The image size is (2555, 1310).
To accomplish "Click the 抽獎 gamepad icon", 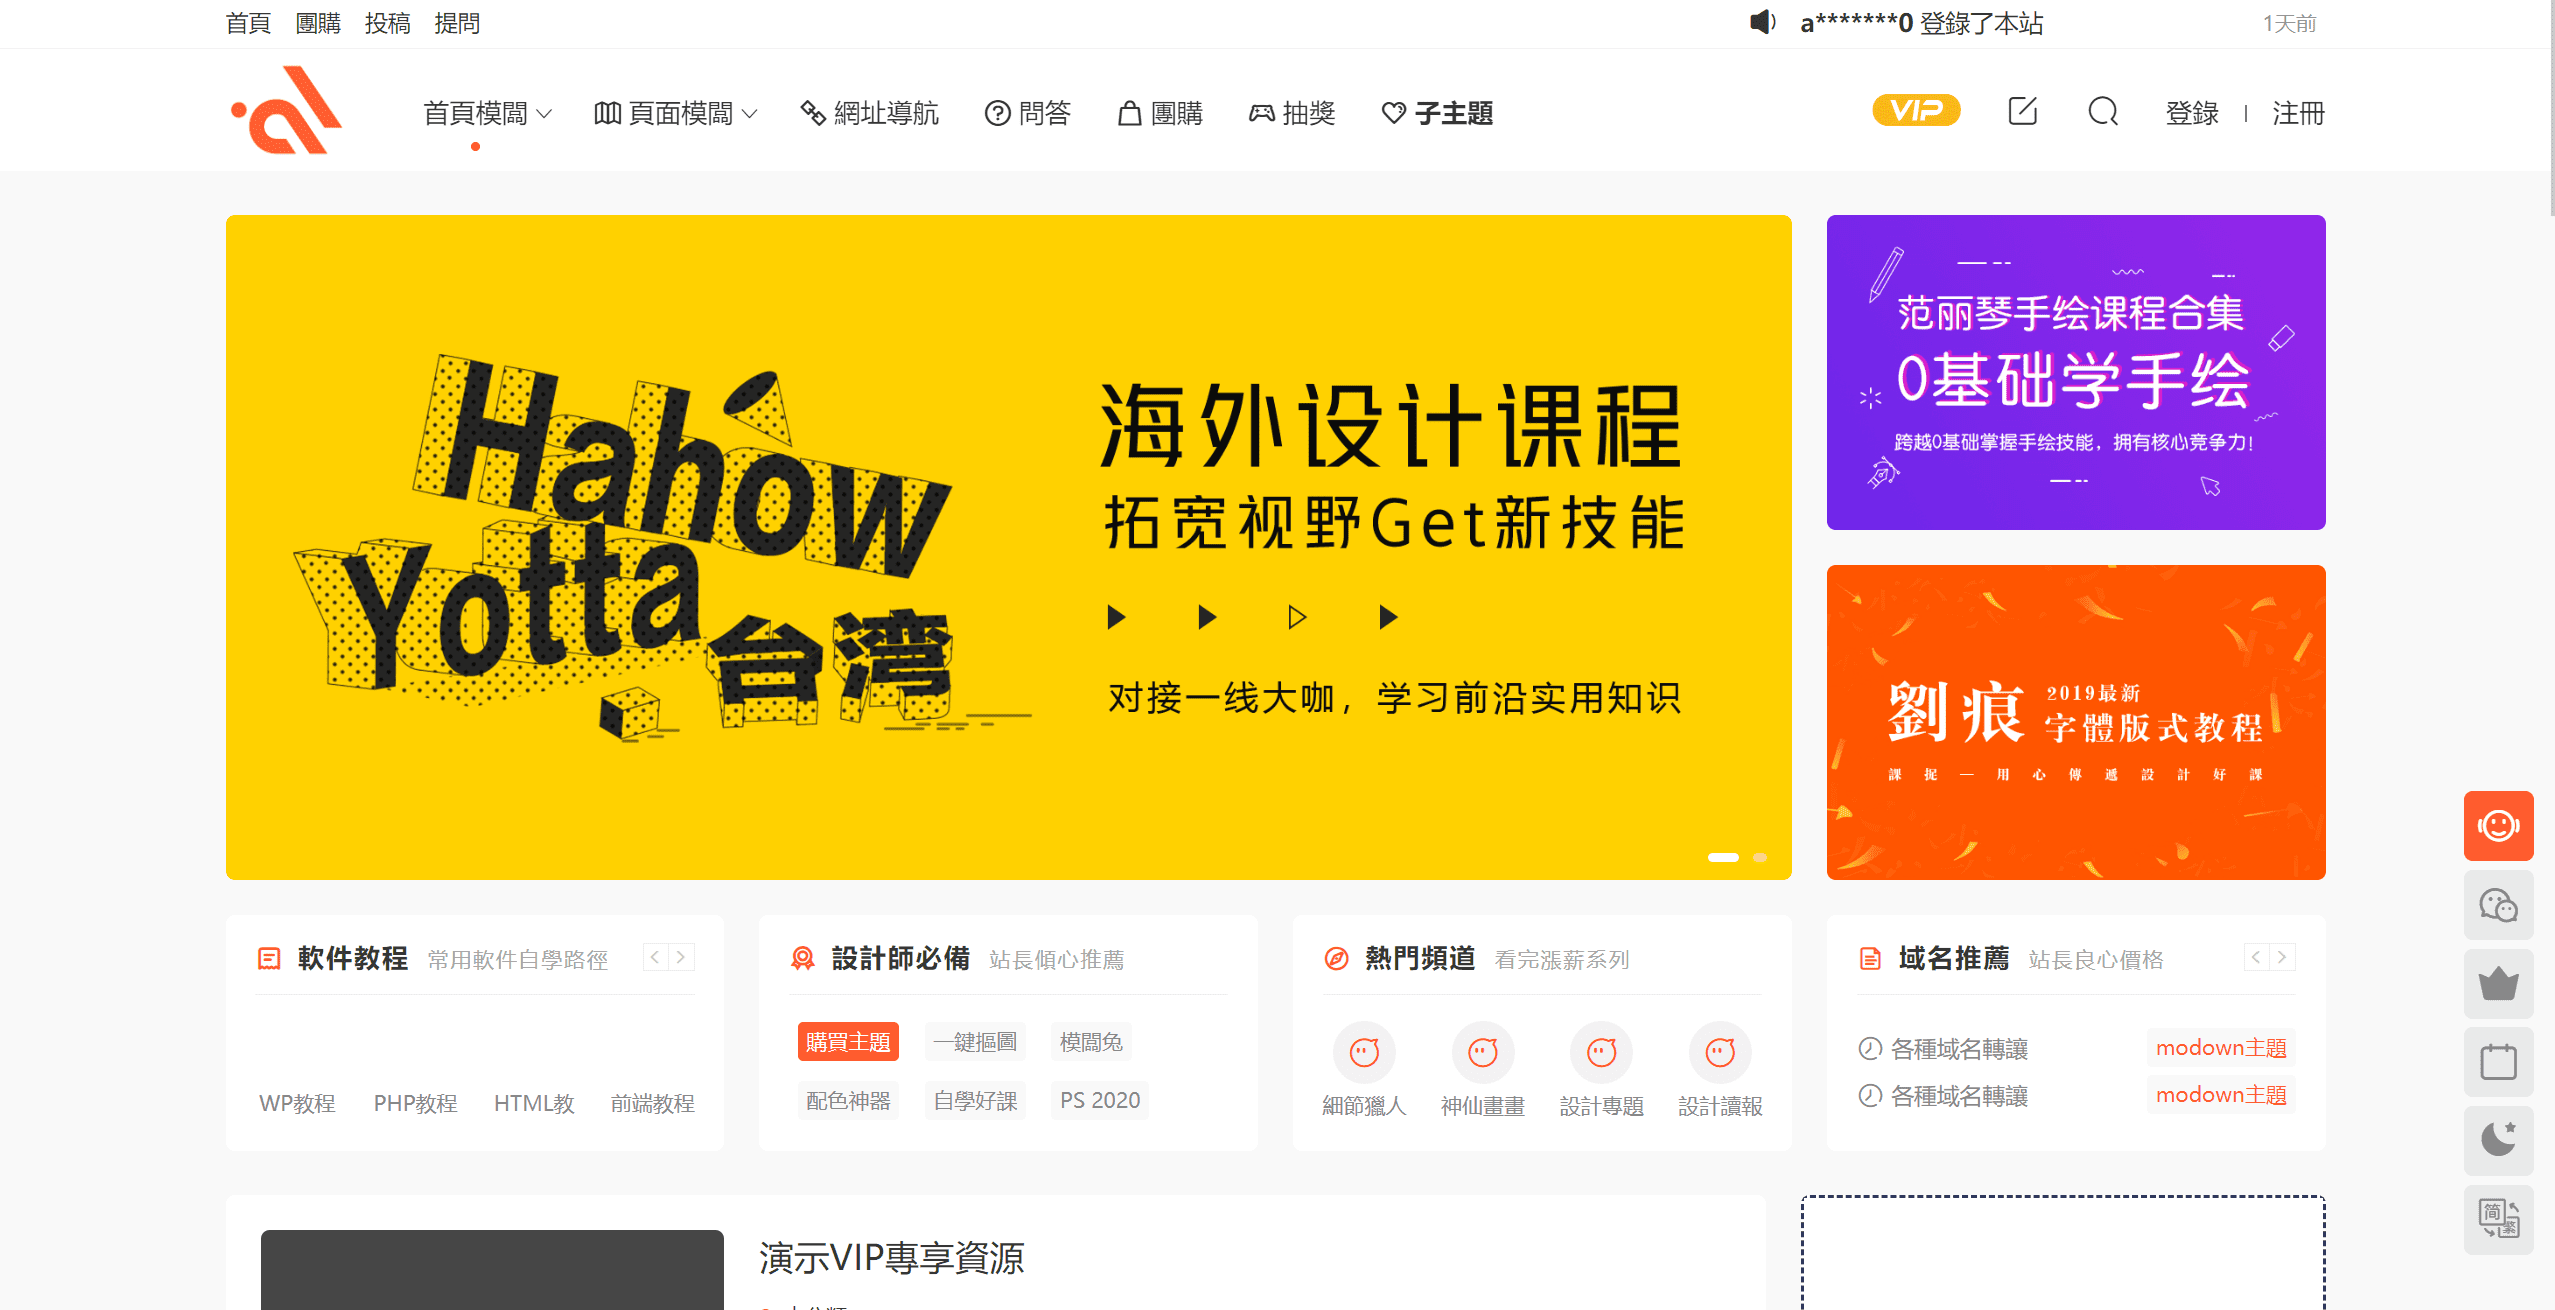I will click(x=1261, y=113).
